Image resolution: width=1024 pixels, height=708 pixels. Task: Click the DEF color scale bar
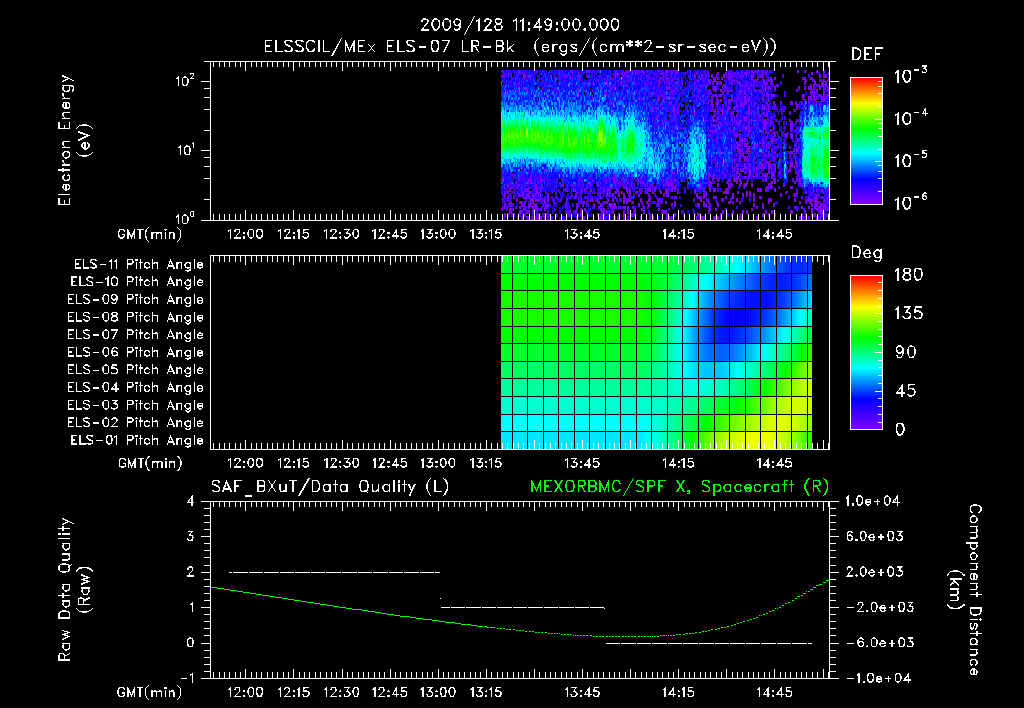[866, 141]
